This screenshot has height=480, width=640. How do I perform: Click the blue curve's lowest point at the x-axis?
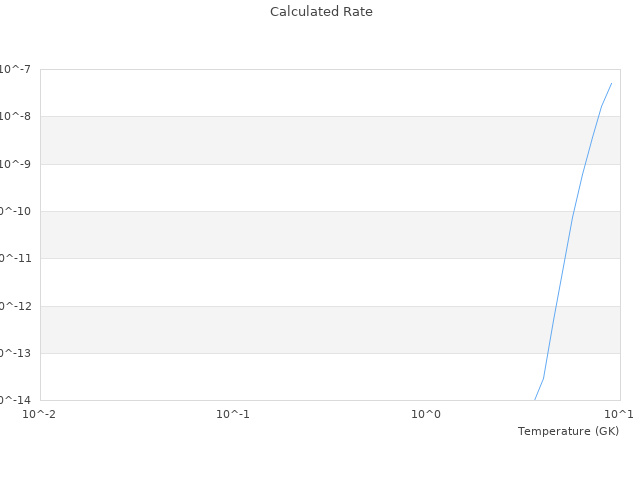pos(535,400)
